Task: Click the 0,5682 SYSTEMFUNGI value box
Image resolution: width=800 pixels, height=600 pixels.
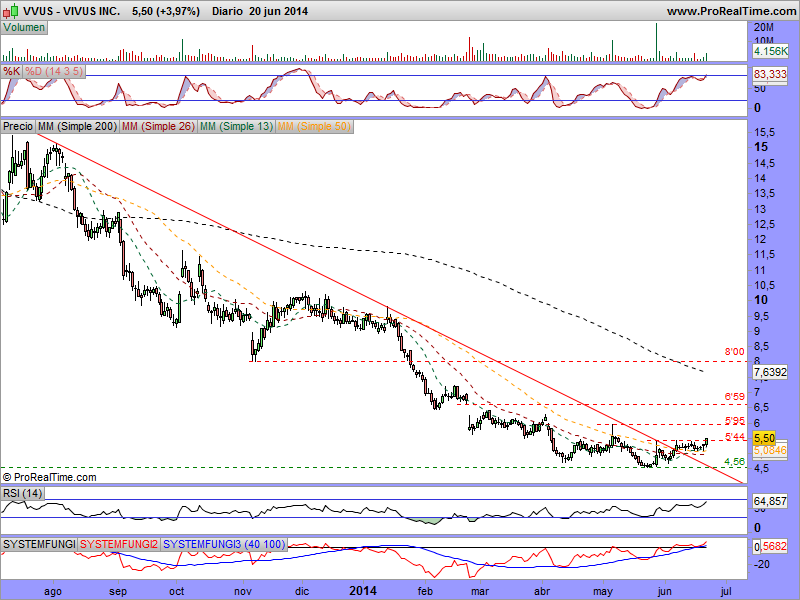Action: pyautogui.click(x=770, y=546)
